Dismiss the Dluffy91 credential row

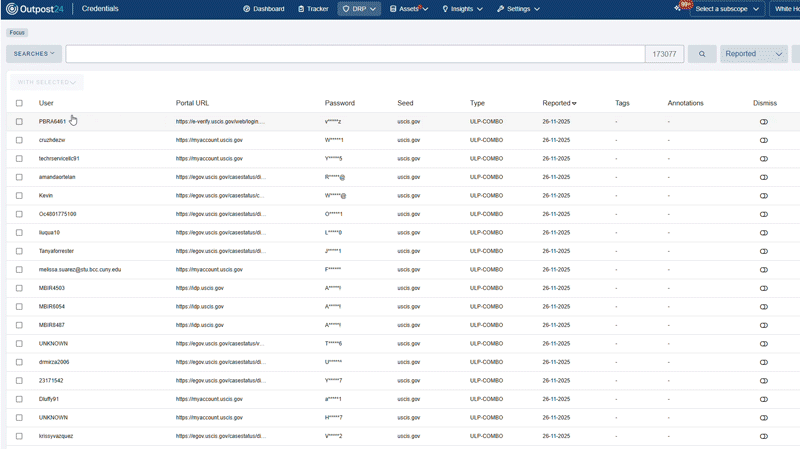pyautogui.click(x=763, y=399)
